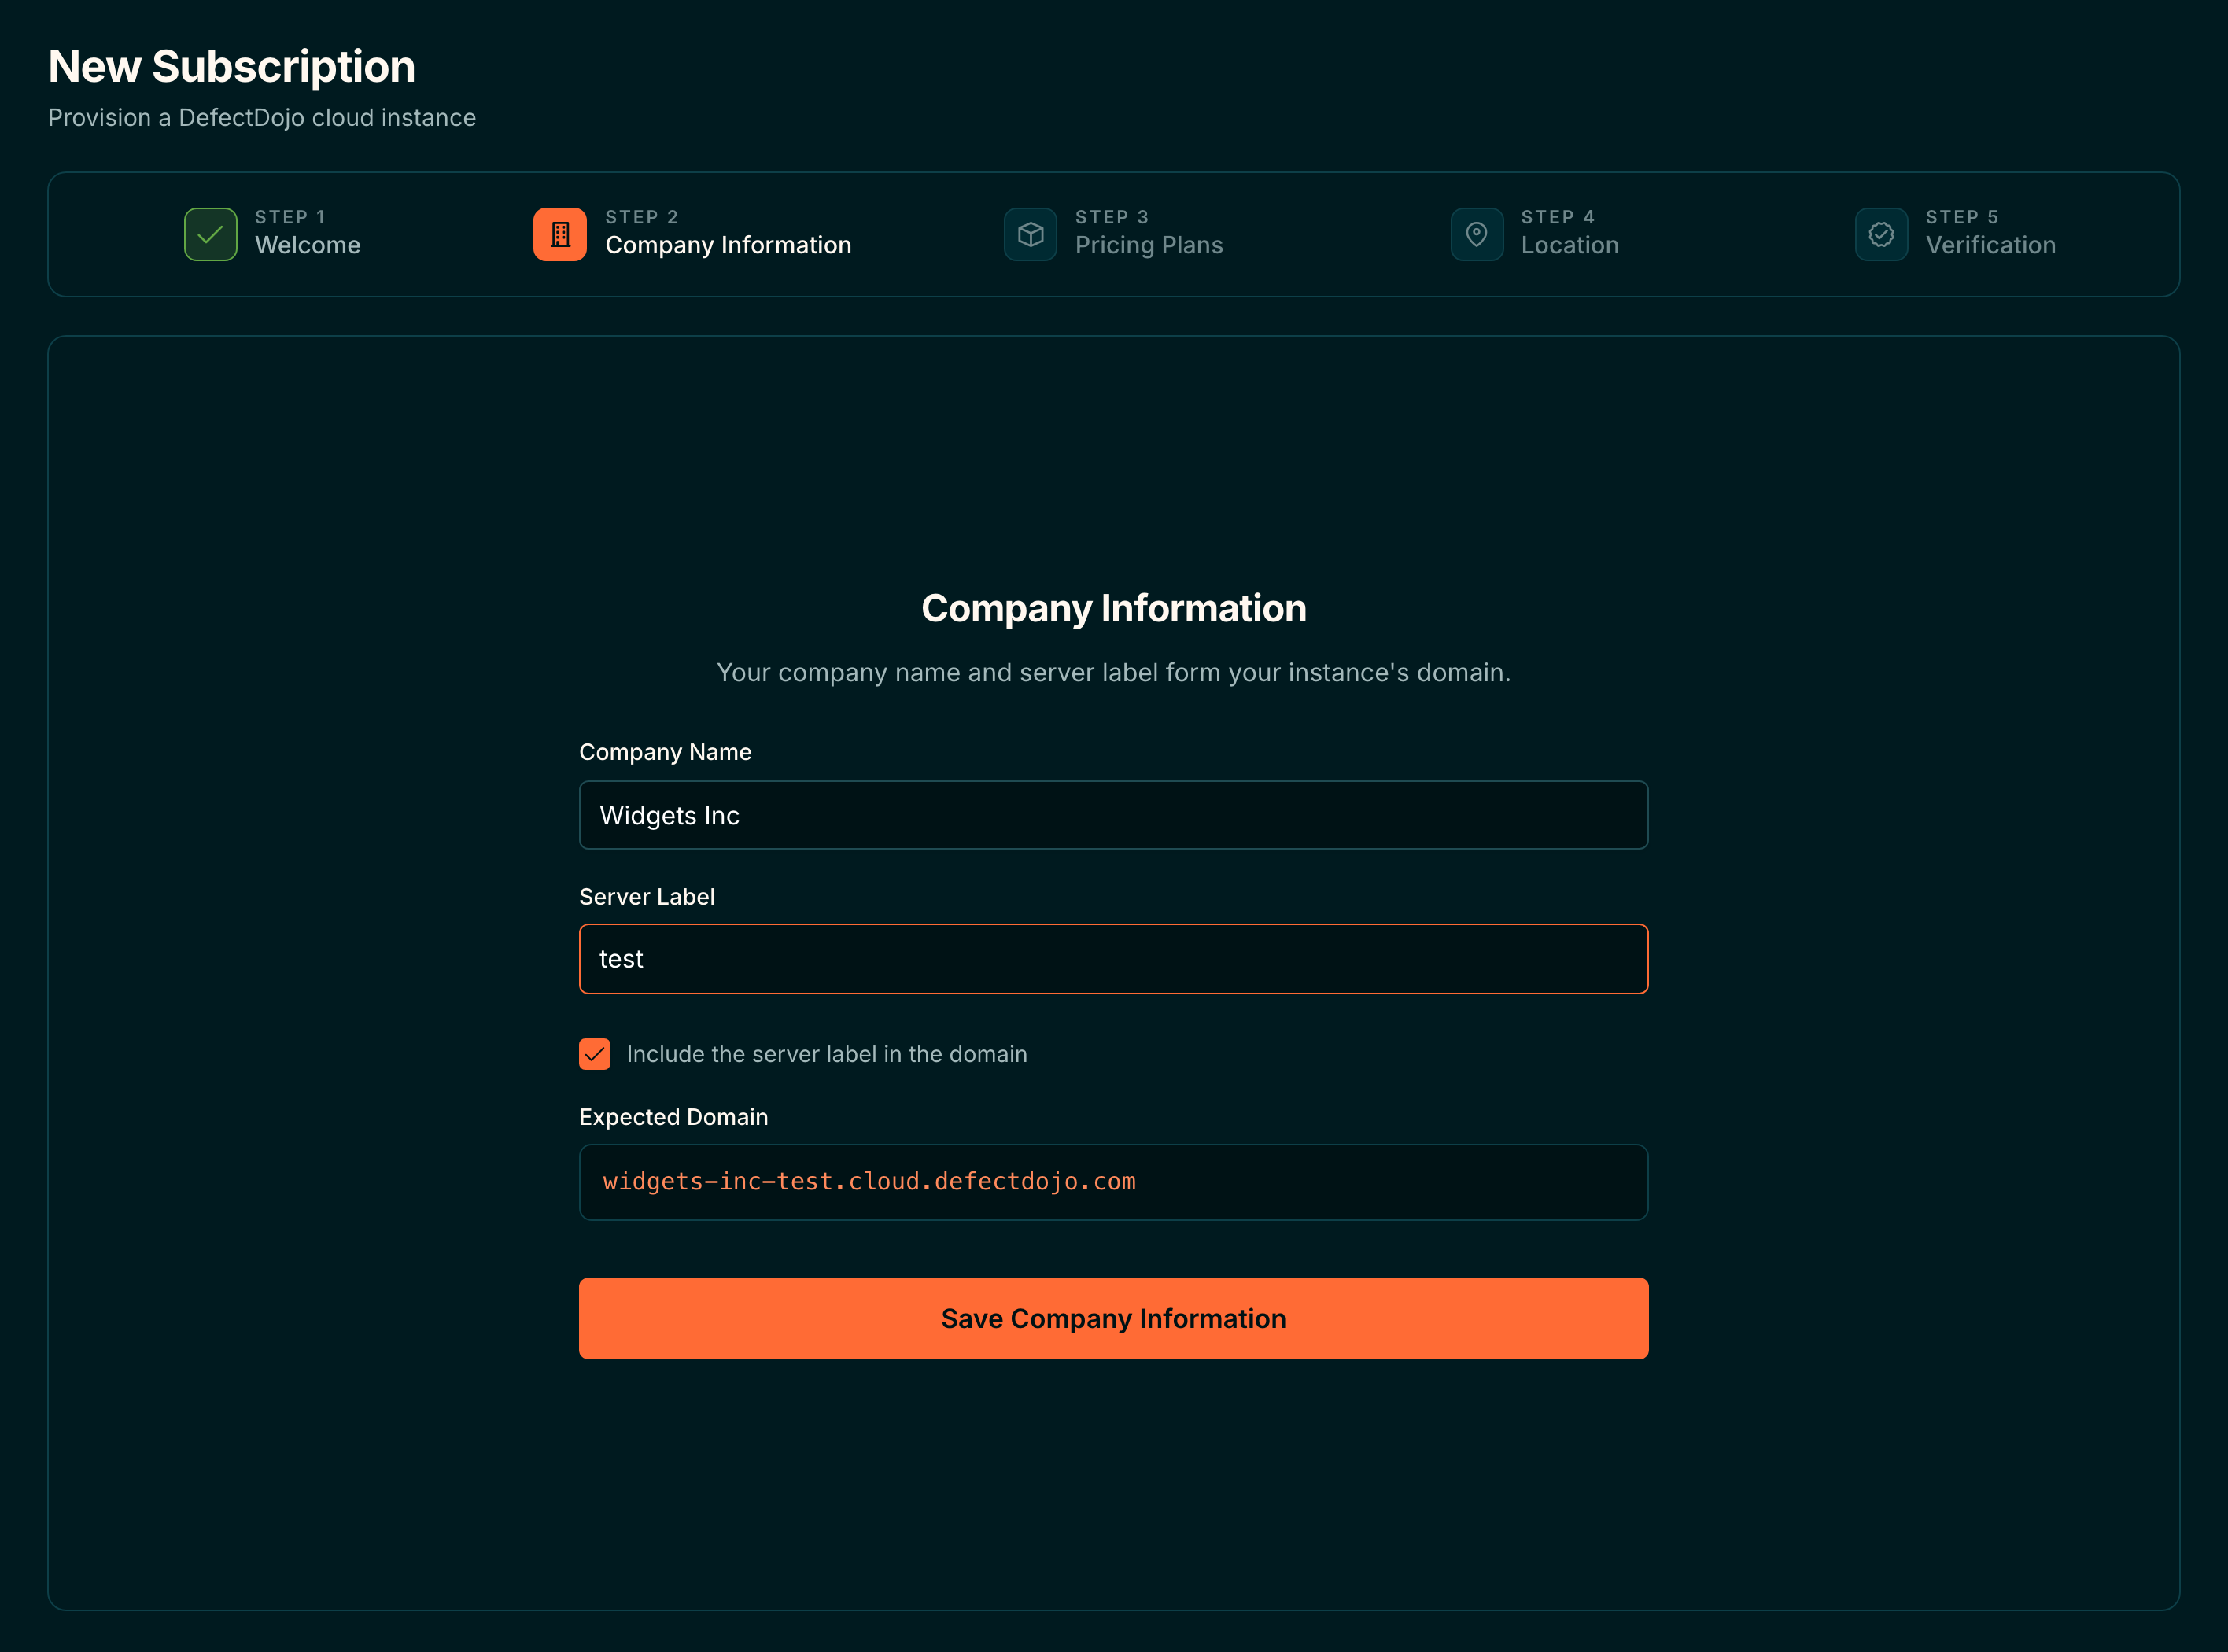Image resolution: width=2228 pixels, height=1652 pixels.
Task: Click the 'Include the server label in the domain' text
Action: 827,1054
